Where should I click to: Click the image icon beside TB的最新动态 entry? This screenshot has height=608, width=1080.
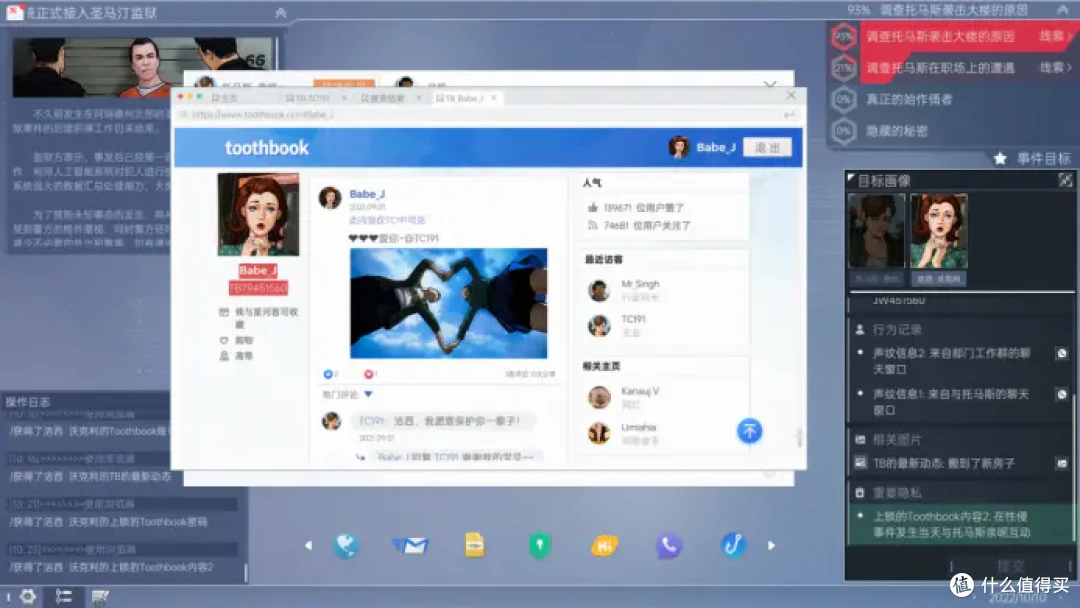click(1061, 463)
